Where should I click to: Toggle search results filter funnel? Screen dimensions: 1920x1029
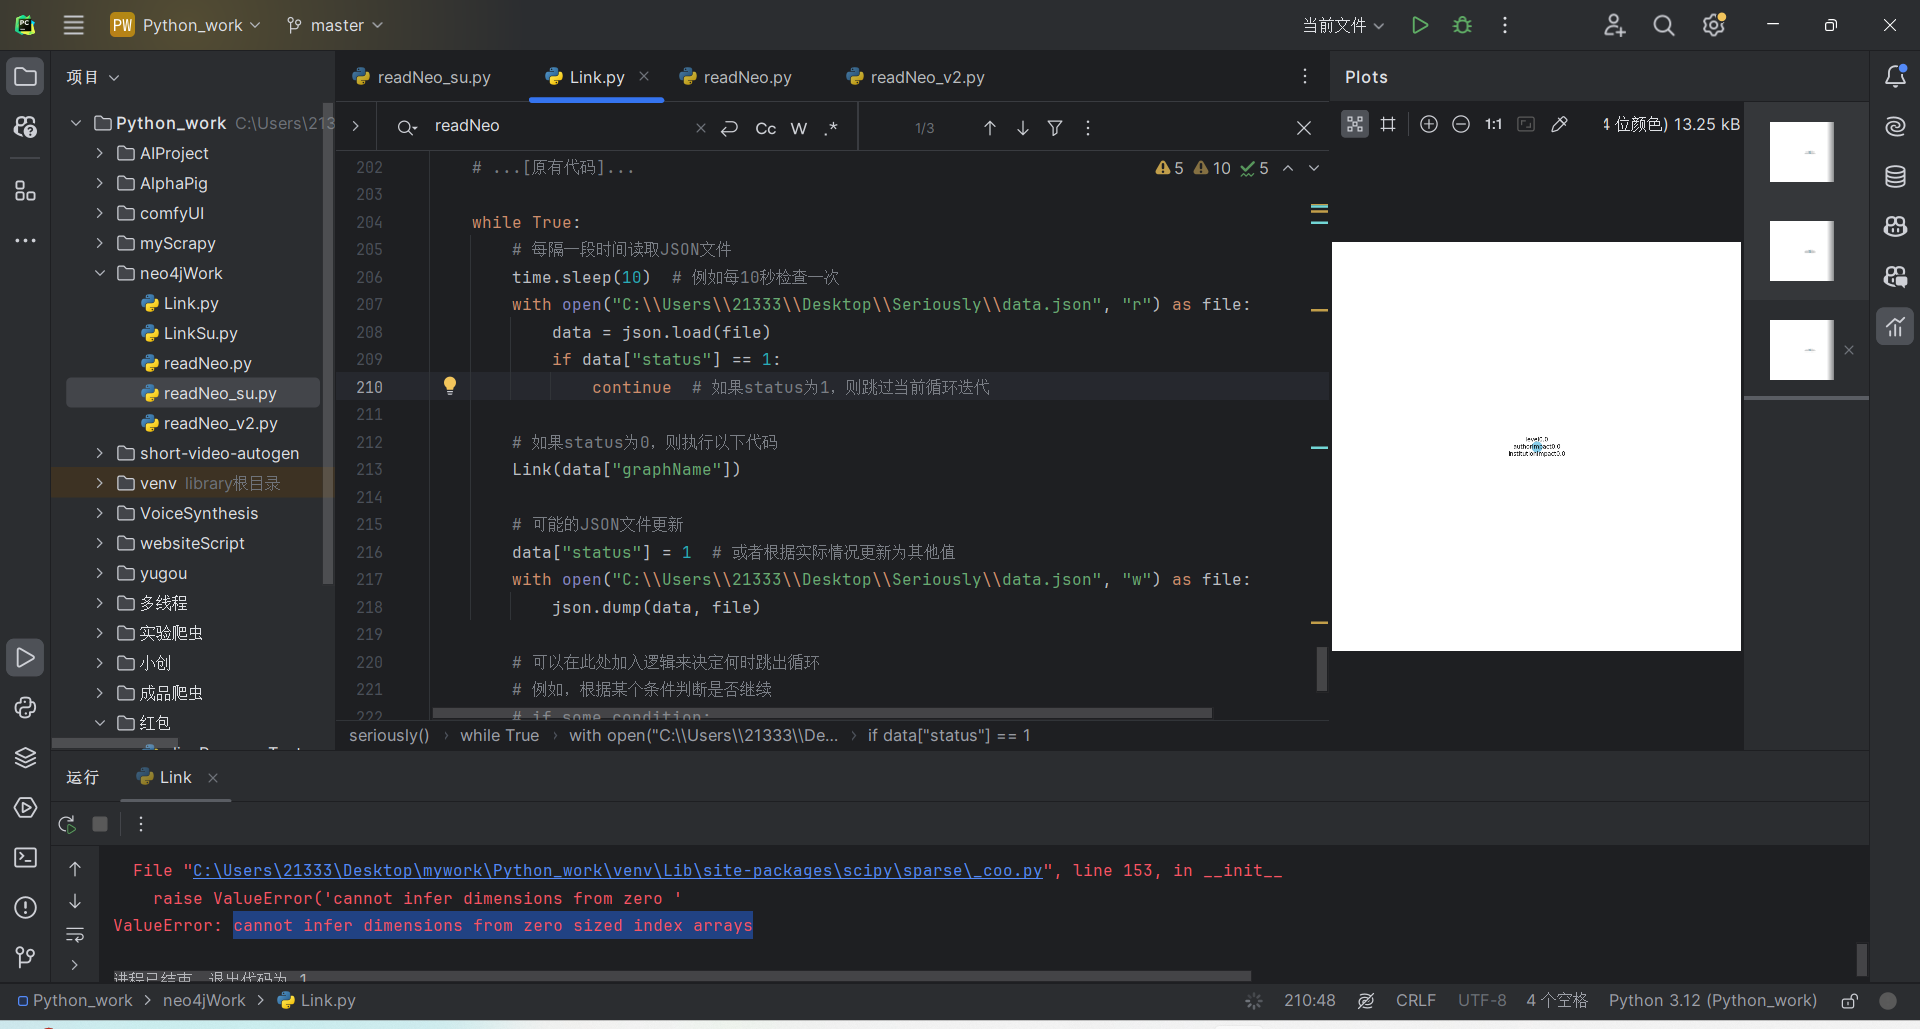tap(1055, 128)
